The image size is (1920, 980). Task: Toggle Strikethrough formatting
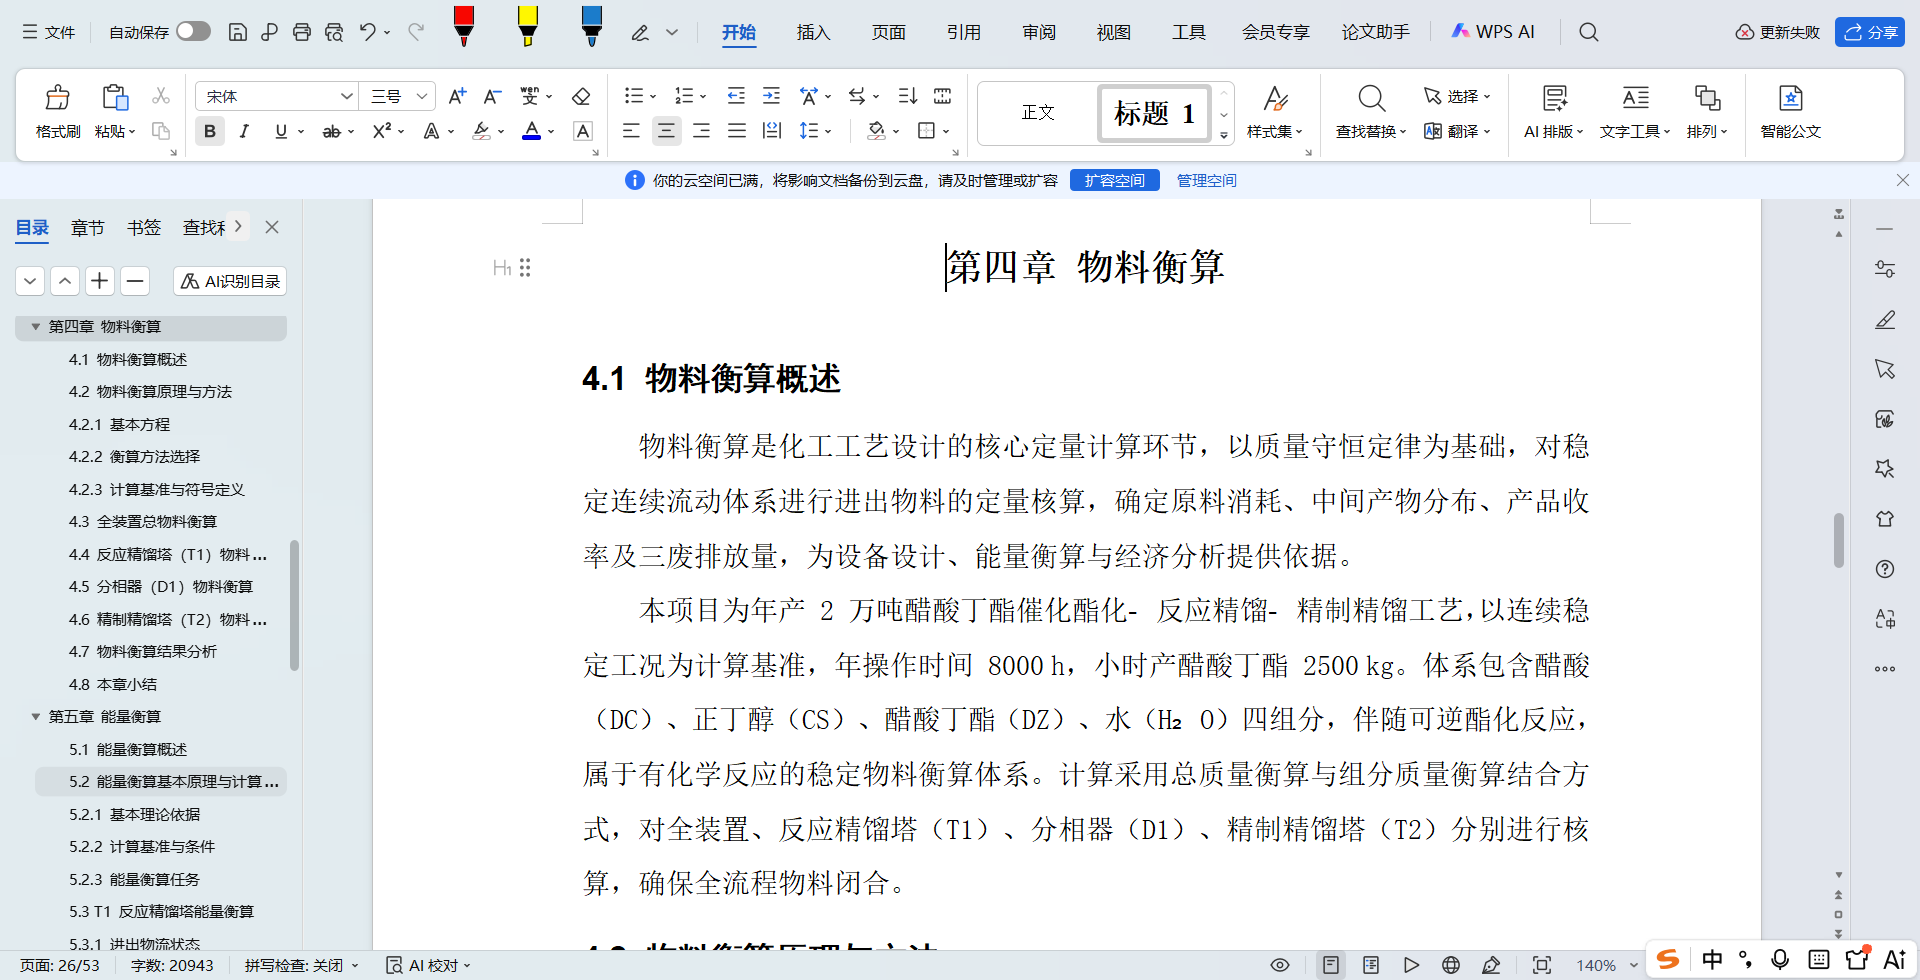331,131
